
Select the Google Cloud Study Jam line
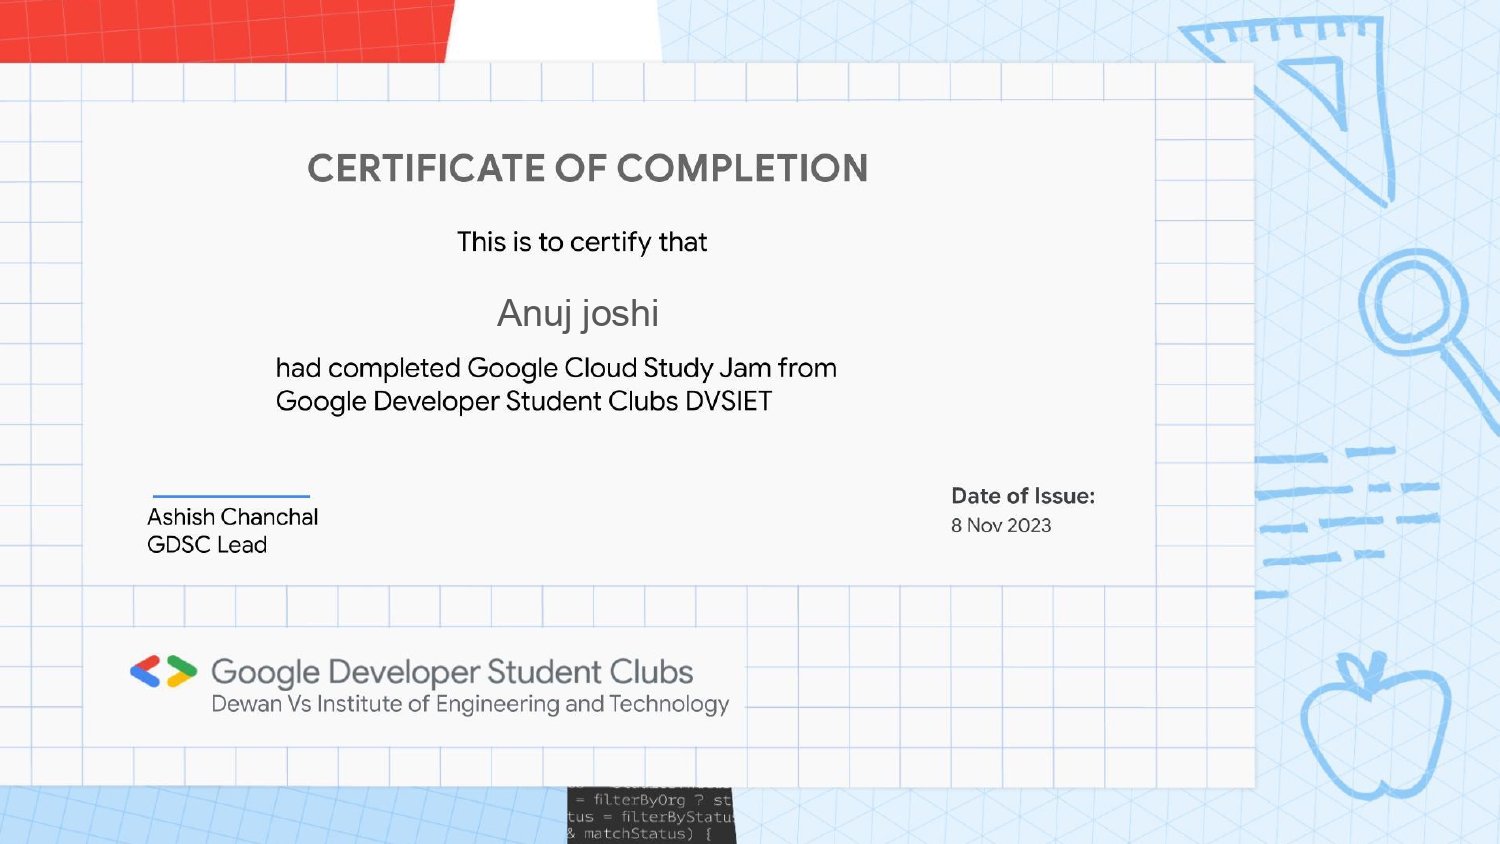tap(556, 368)
